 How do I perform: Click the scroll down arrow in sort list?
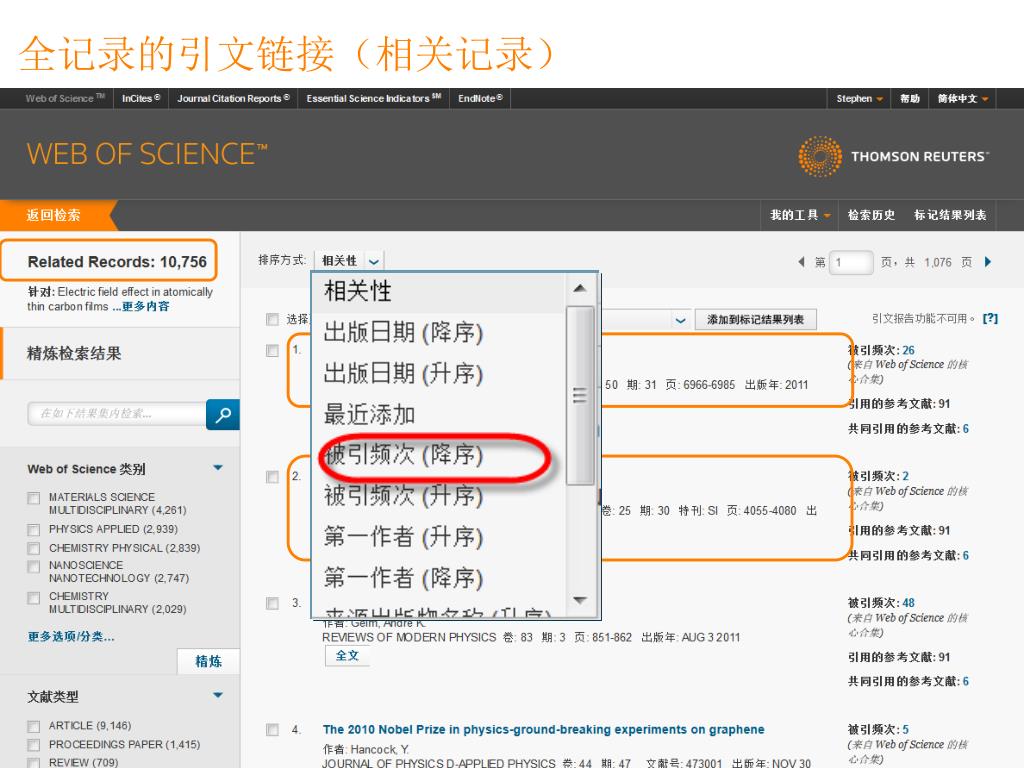(579, 600)
